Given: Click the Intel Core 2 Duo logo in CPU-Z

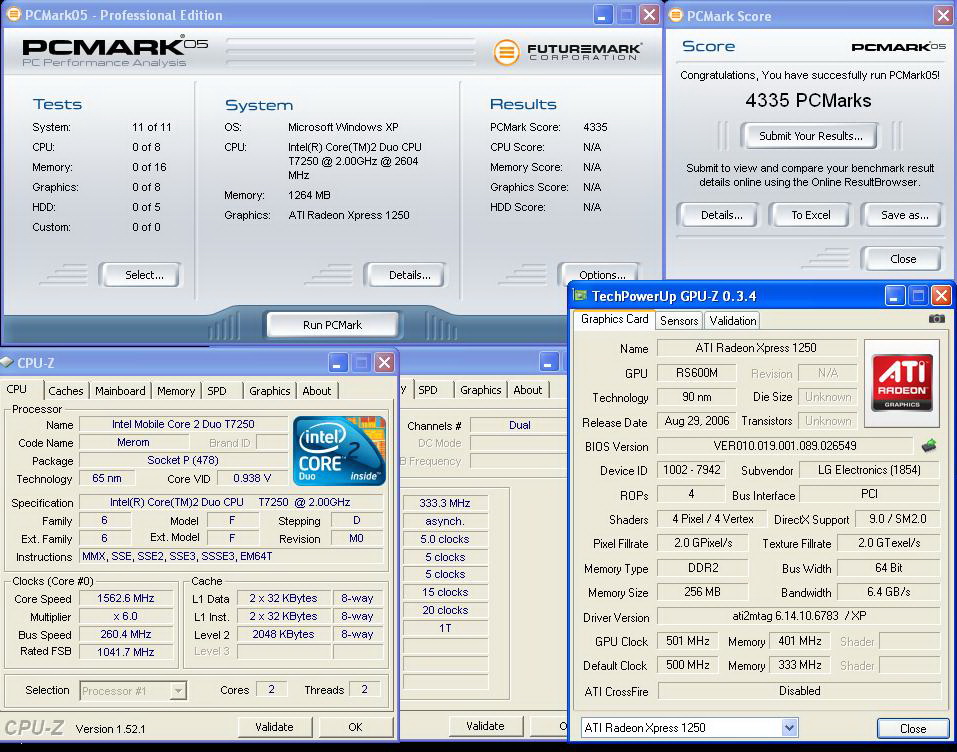Looking at the screenshot, I should 339,450.
